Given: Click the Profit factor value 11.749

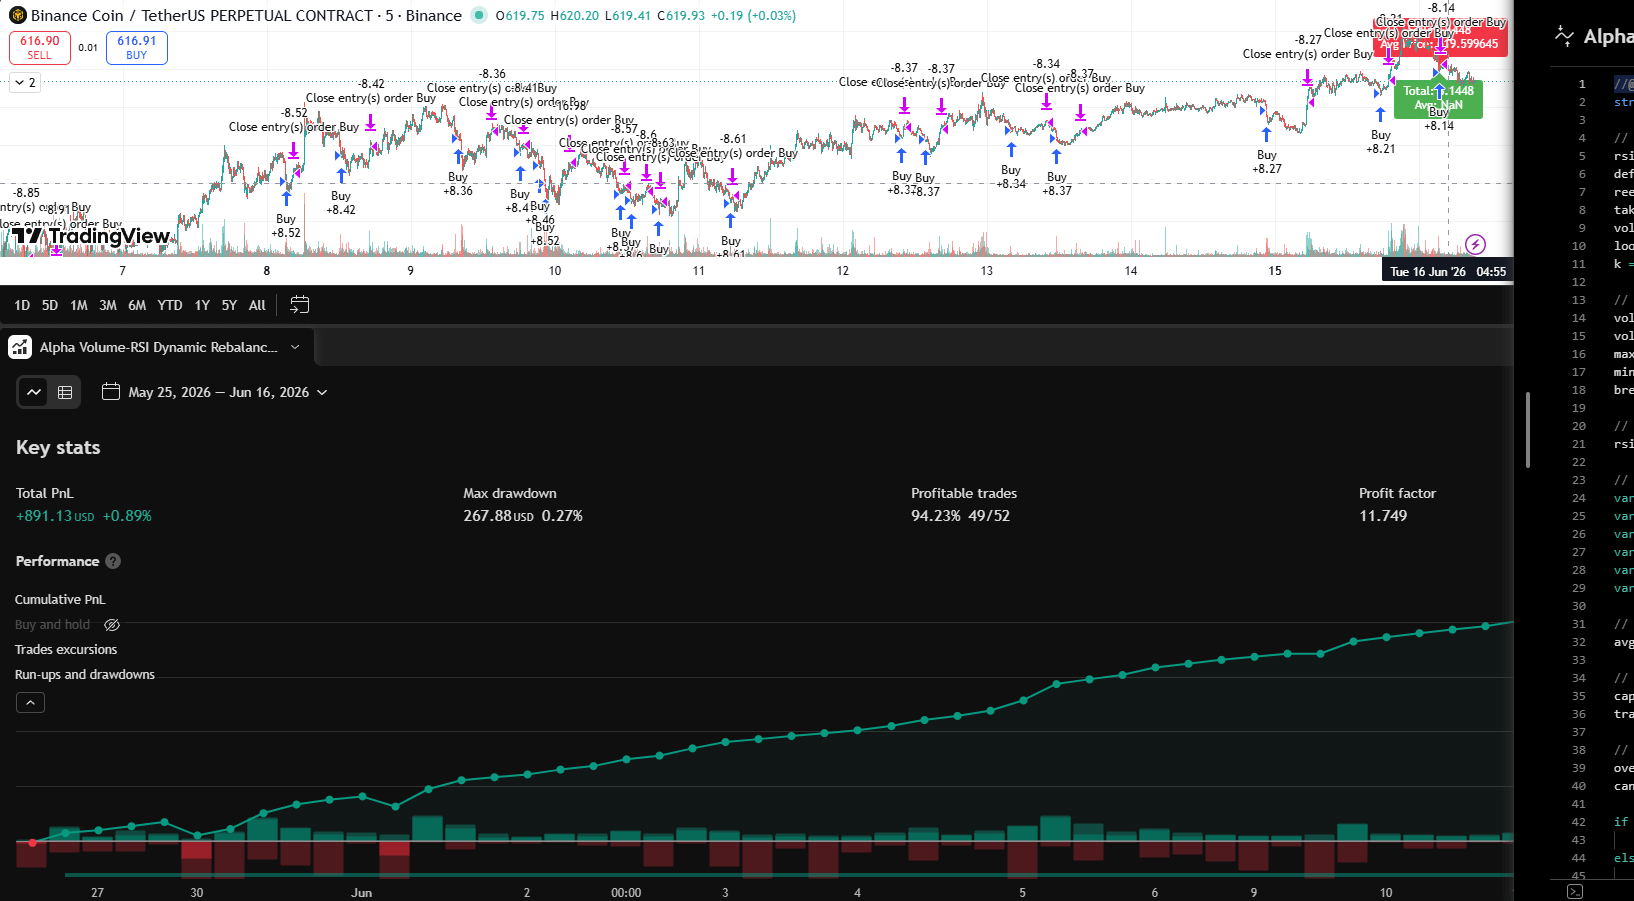Looking at the screenshot, I should click(x=1383, y=516).
